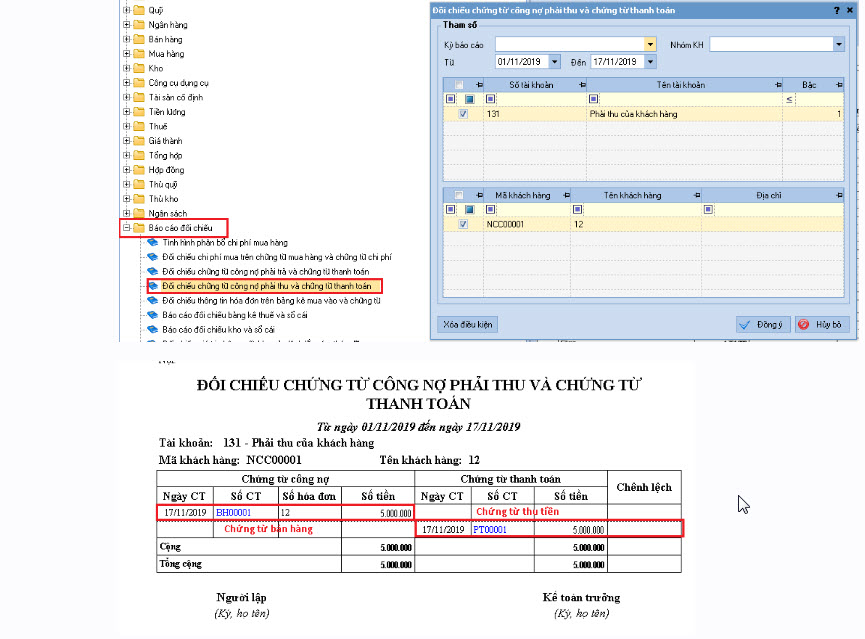This screenshot has width=865, height=639.
Task: Select the Công cụ dụng cụ folder icon
Action: pos(139,83)
